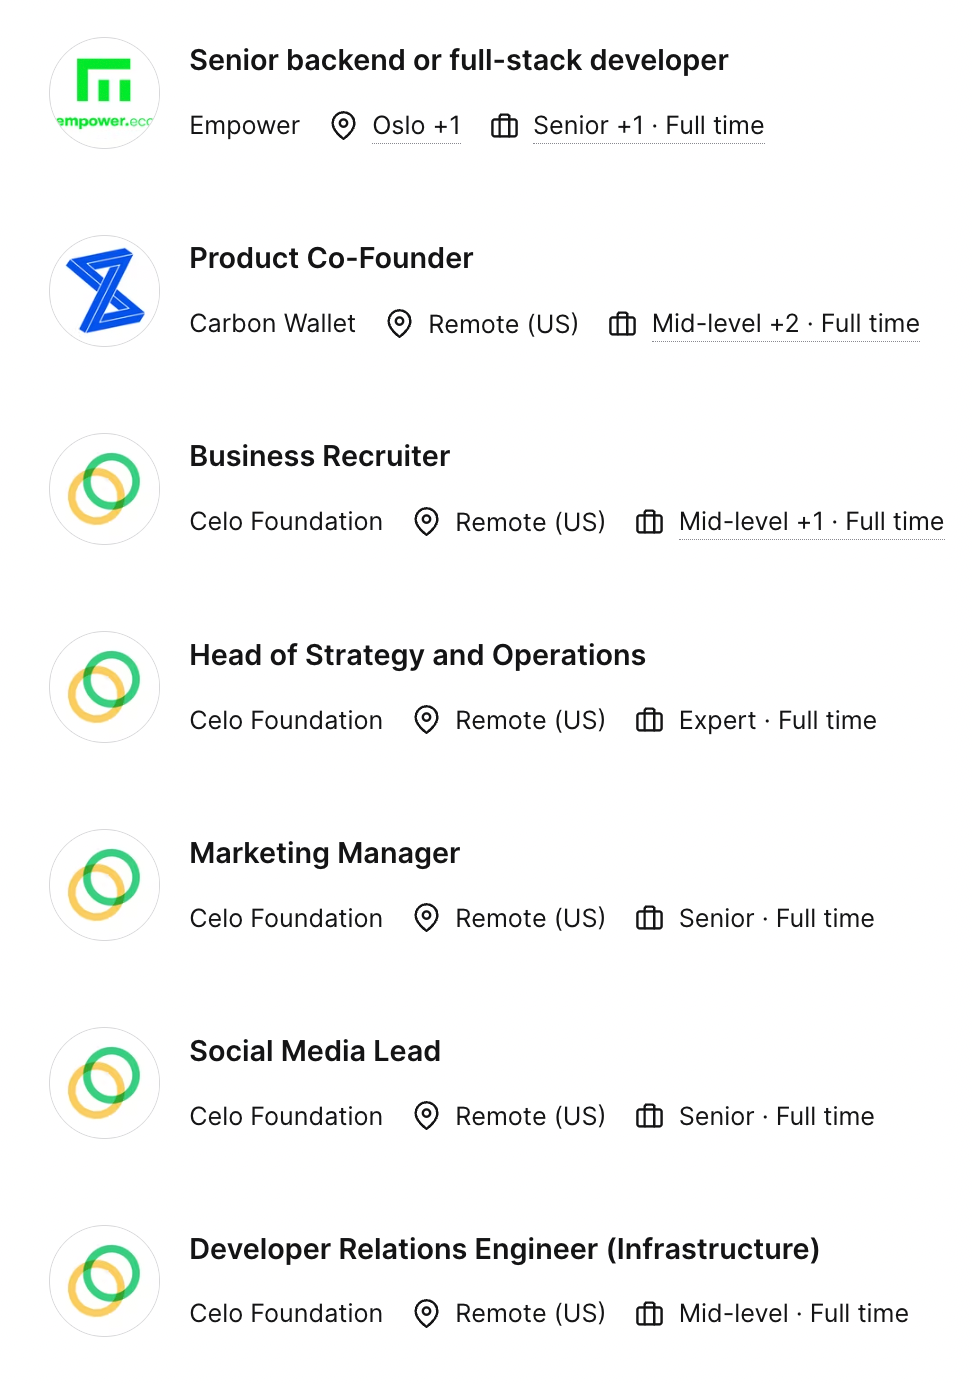The image size is (972, 1384).
Task: Expand 'Mid-level +2 · Full time' details
Action: (785, 324)
